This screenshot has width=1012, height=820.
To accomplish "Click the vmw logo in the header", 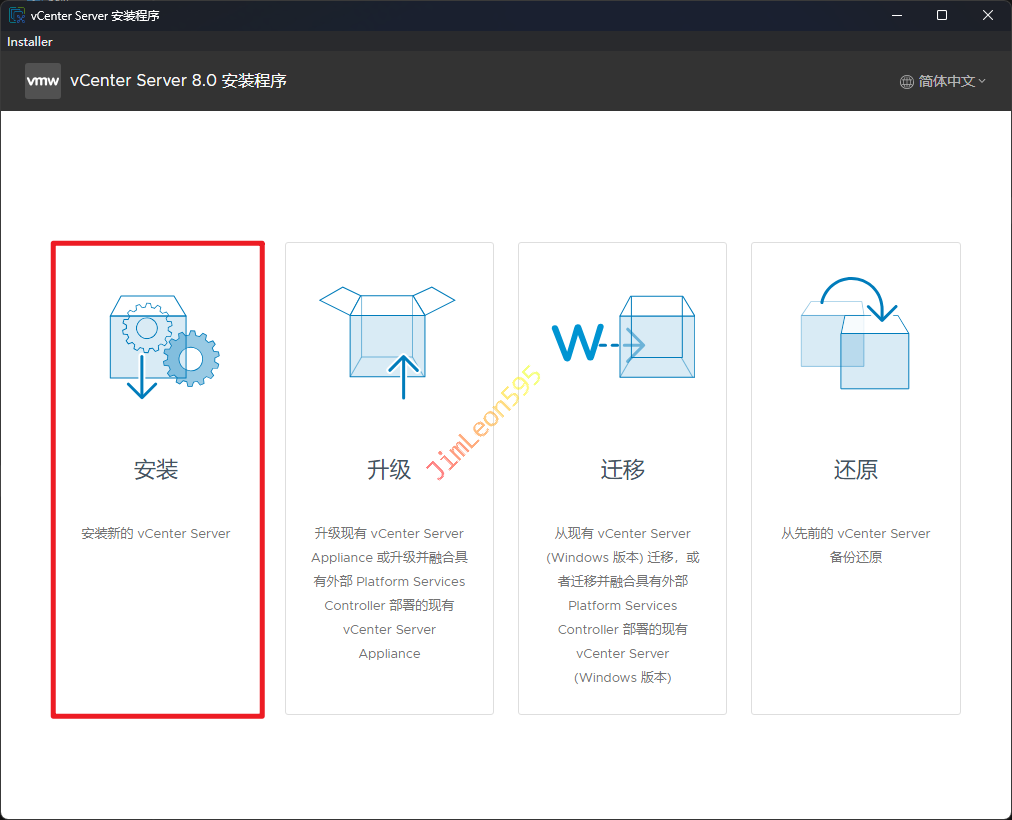I will click(x=43, y=81).
